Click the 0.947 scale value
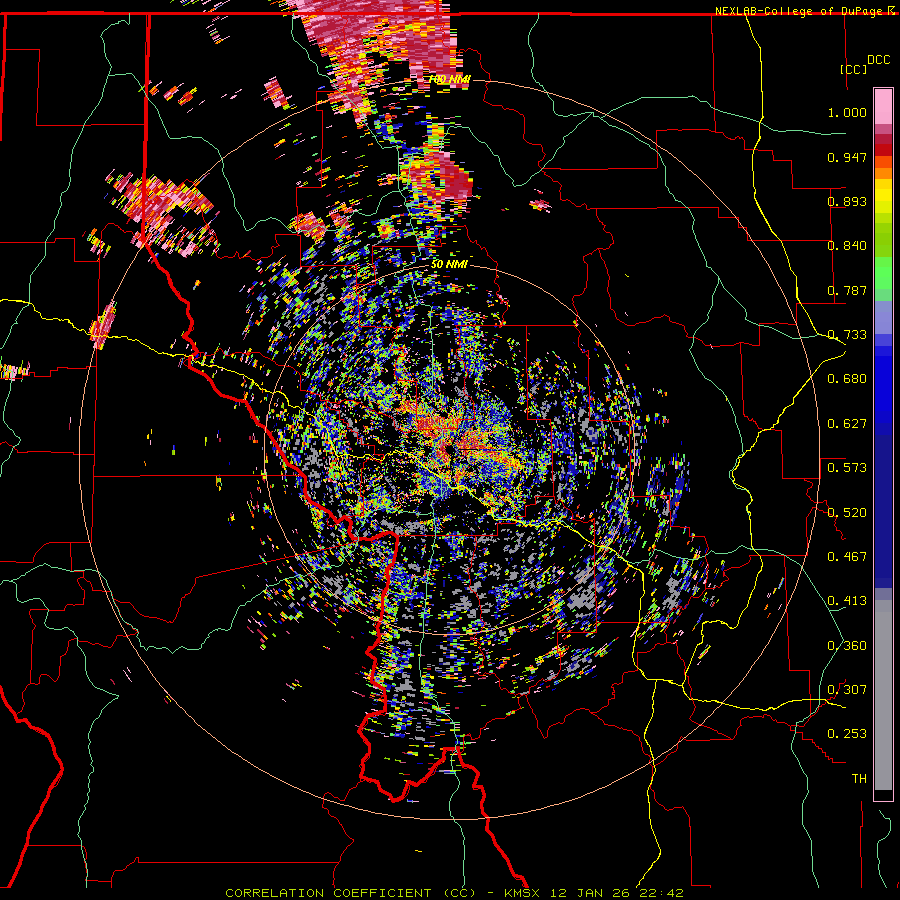Viewport: 900px width, 900px height. tap(847, 157)
